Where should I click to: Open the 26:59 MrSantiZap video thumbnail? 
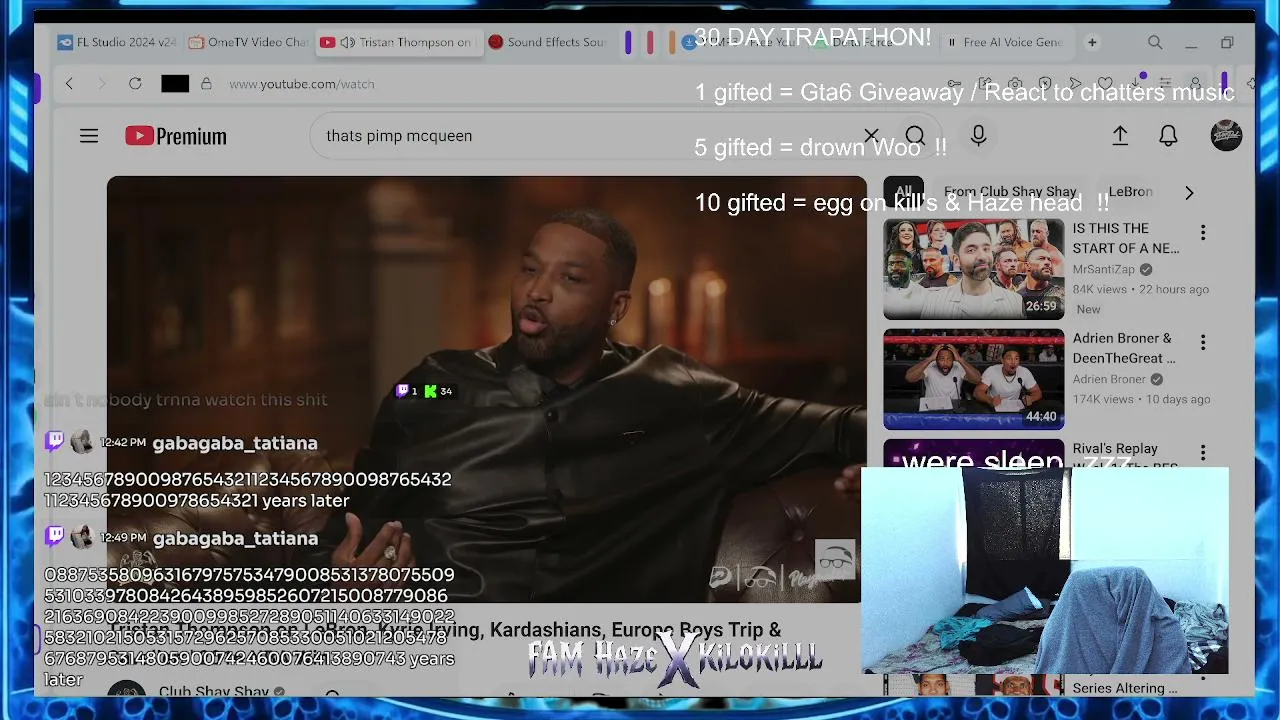[x=974, y=269]
